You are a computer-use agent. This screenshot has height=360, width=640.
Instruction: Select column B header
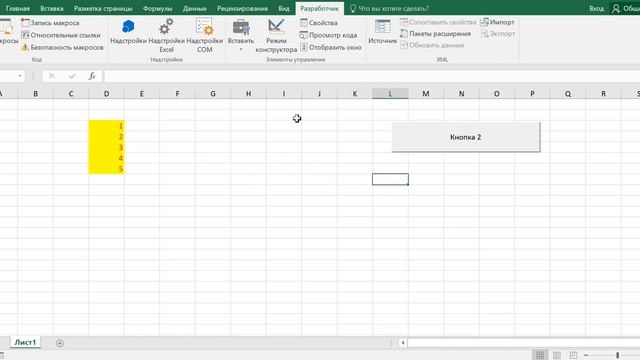click(36, 94)
